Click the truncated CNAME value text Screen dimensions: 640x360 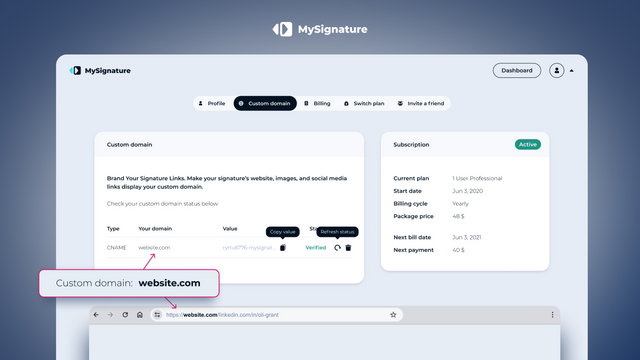click(x=249, y=248)
